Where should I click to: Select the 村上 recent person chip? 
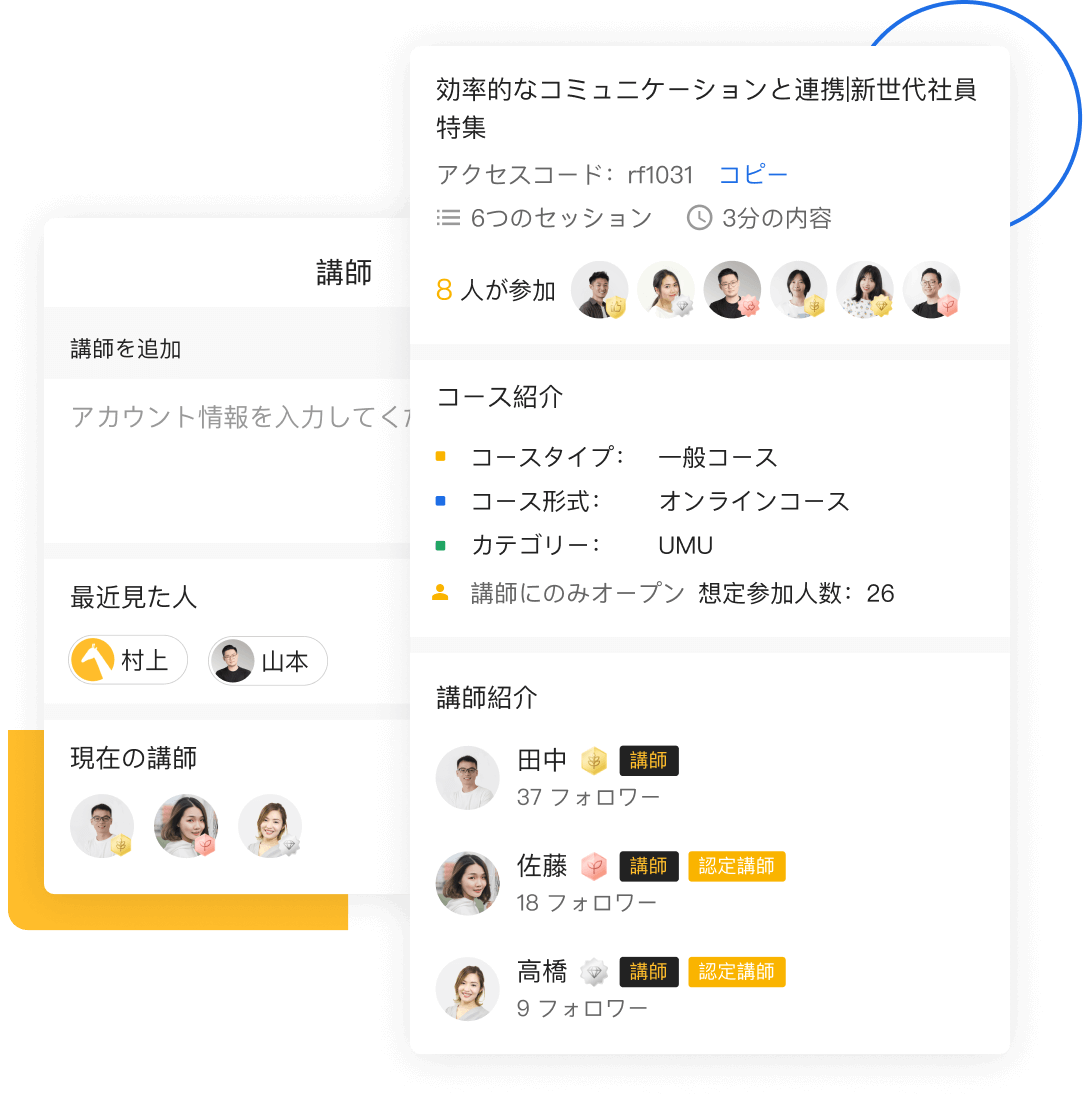(x=128, y=660)
